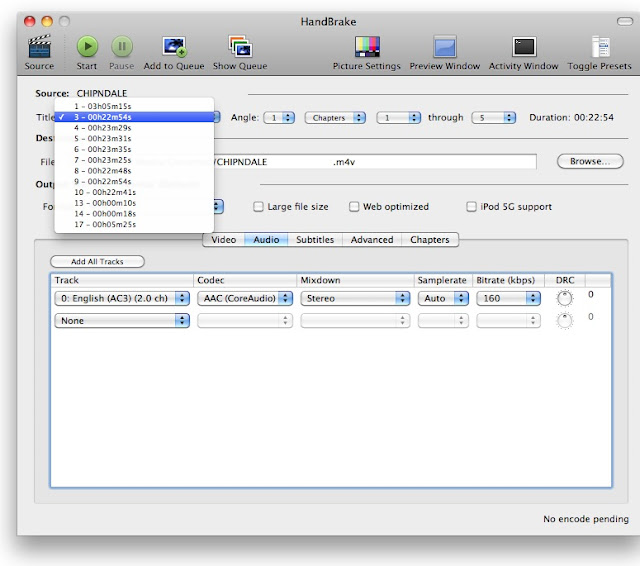The image size is (640, 566).
Task: Click the Samplerate column header
Action: tap(443, 280)
